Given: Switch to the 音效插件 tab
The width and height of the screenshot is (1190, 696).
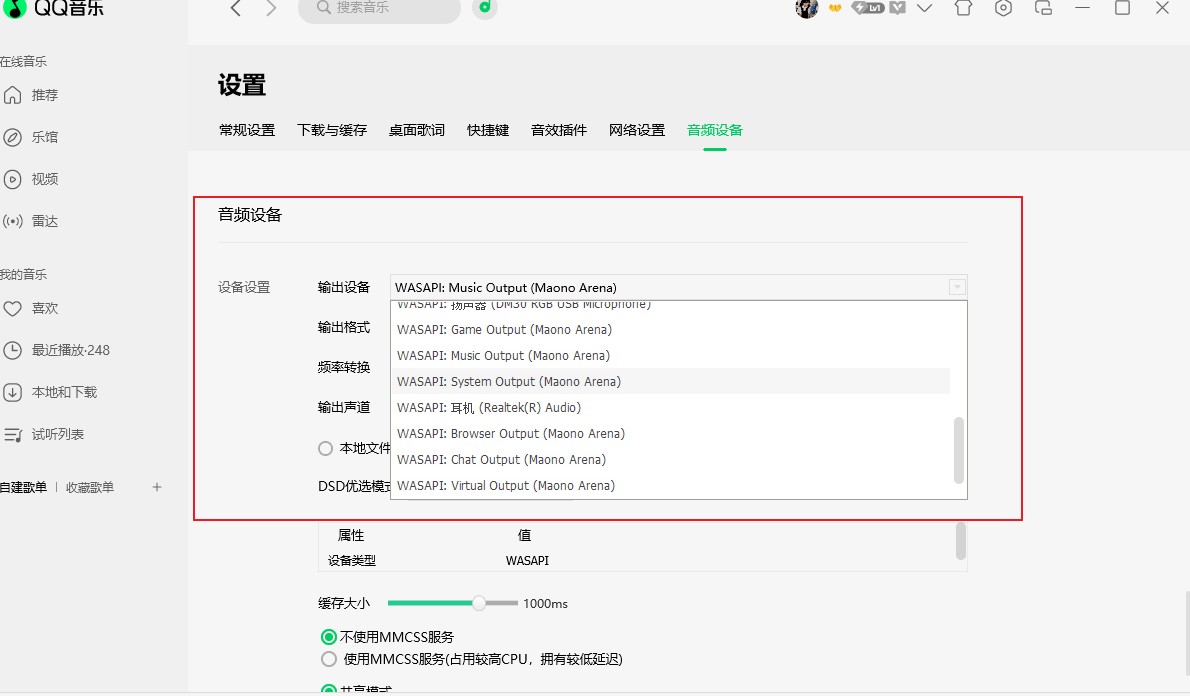Looking at the screenshot, I should pyautogui.click(x=558, y=130).
